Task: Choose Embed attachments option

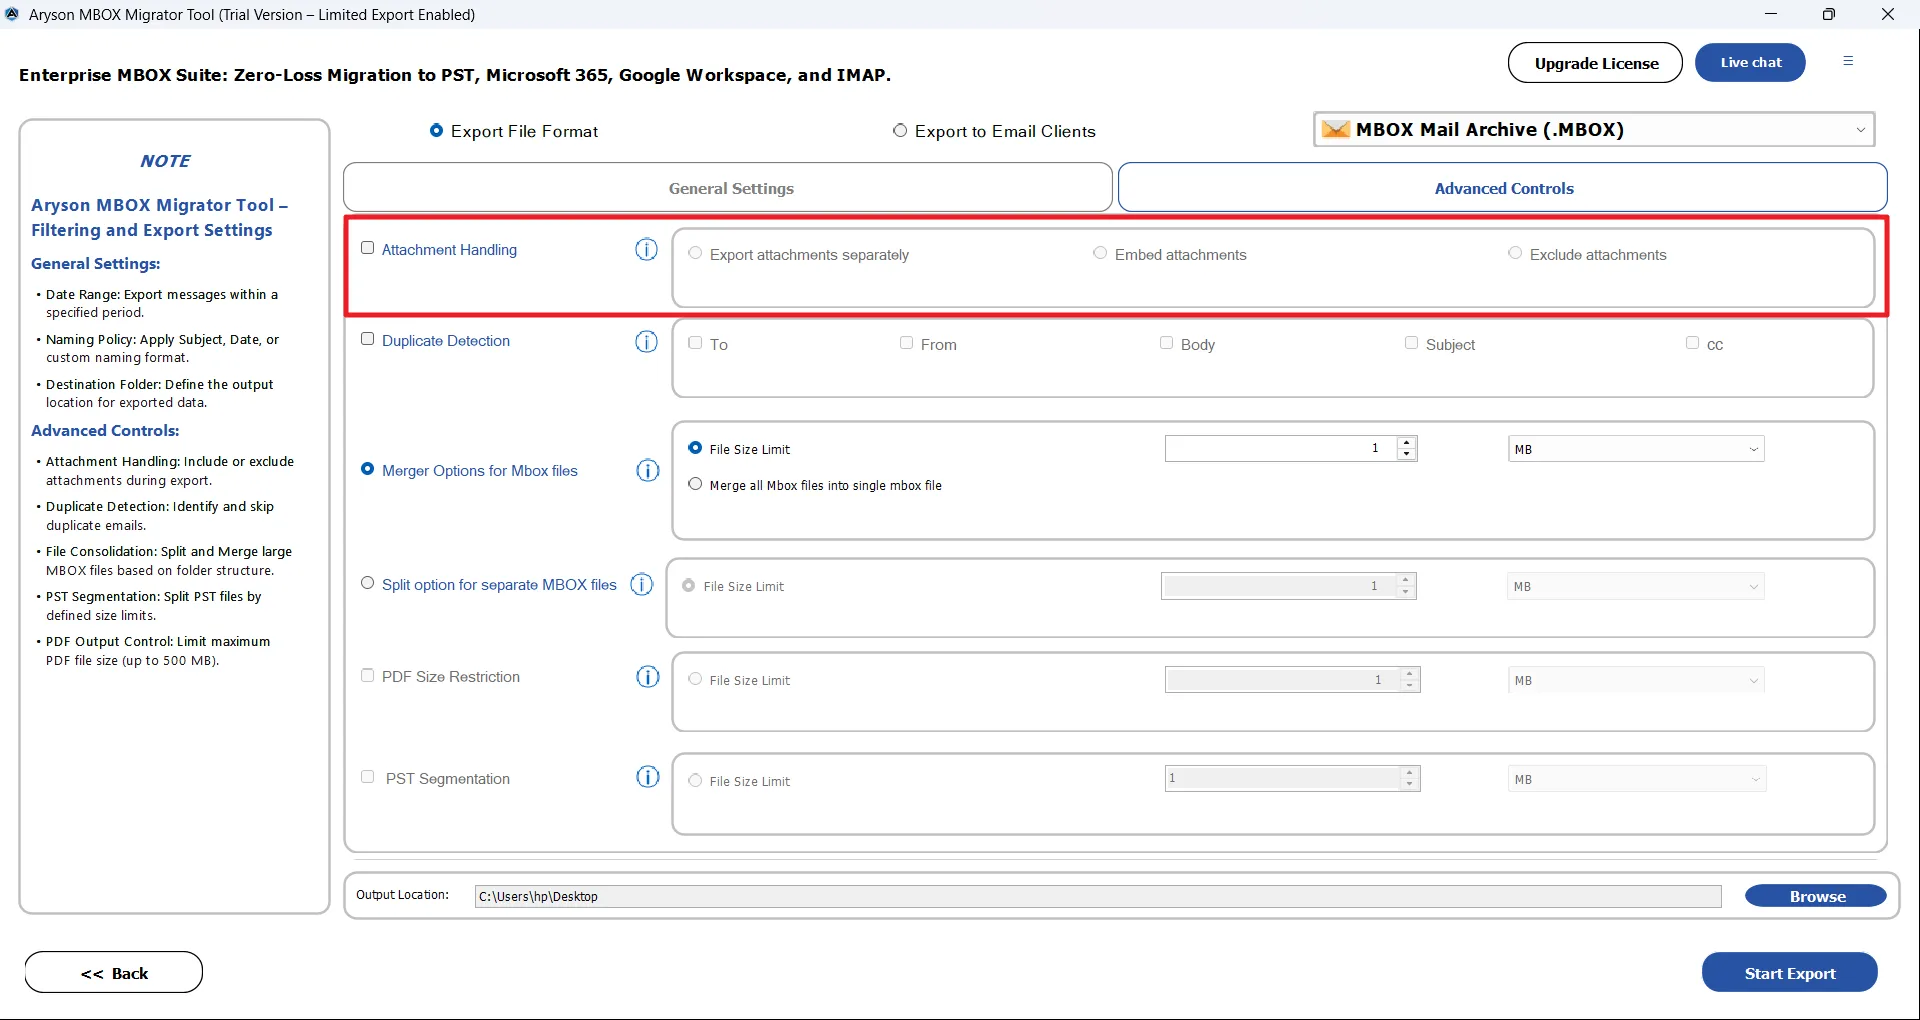Action: 1100,253
